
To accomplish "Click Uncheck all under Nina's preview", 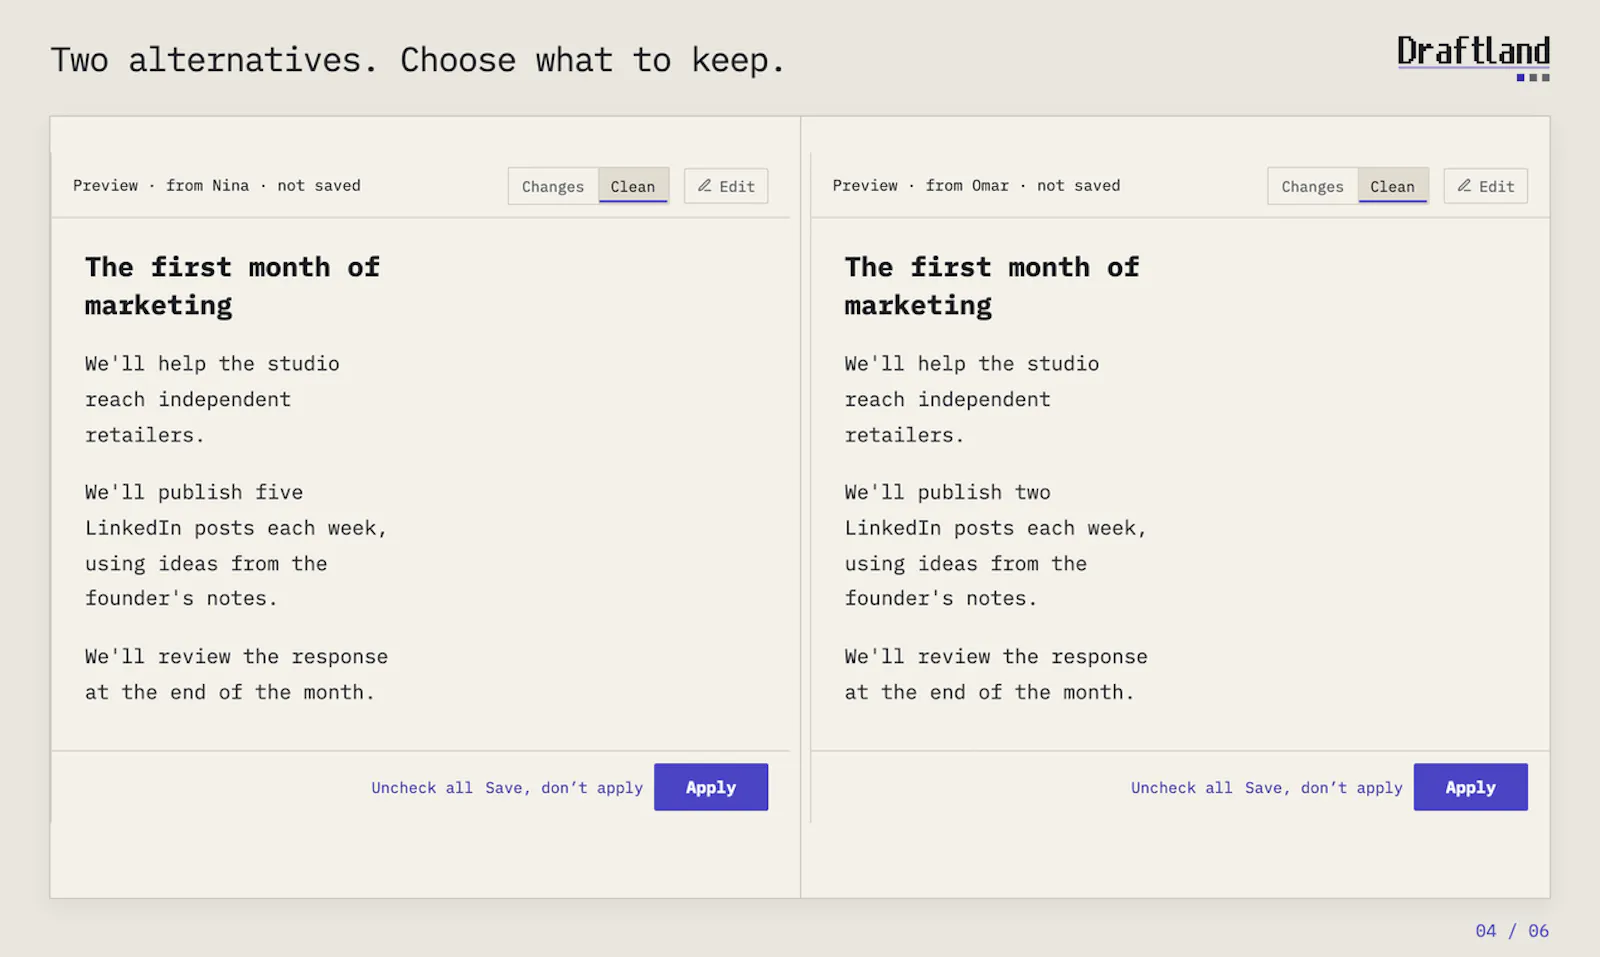I will (x=422, y=788).
